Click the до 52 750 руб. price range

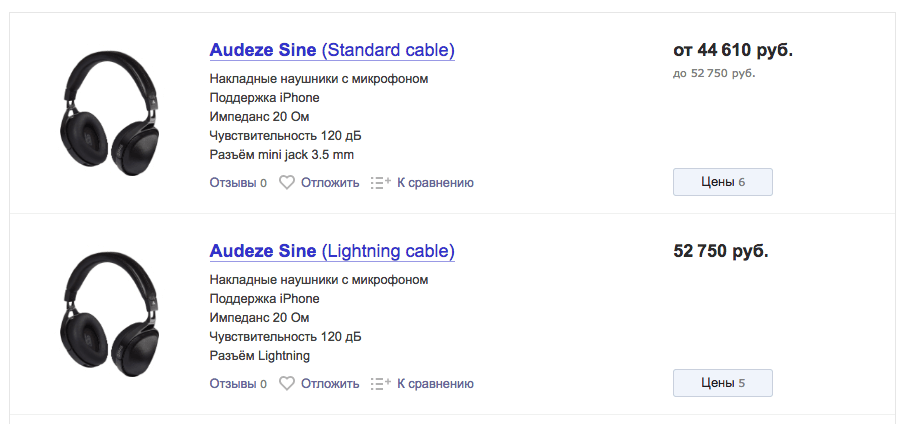(714, 73)
